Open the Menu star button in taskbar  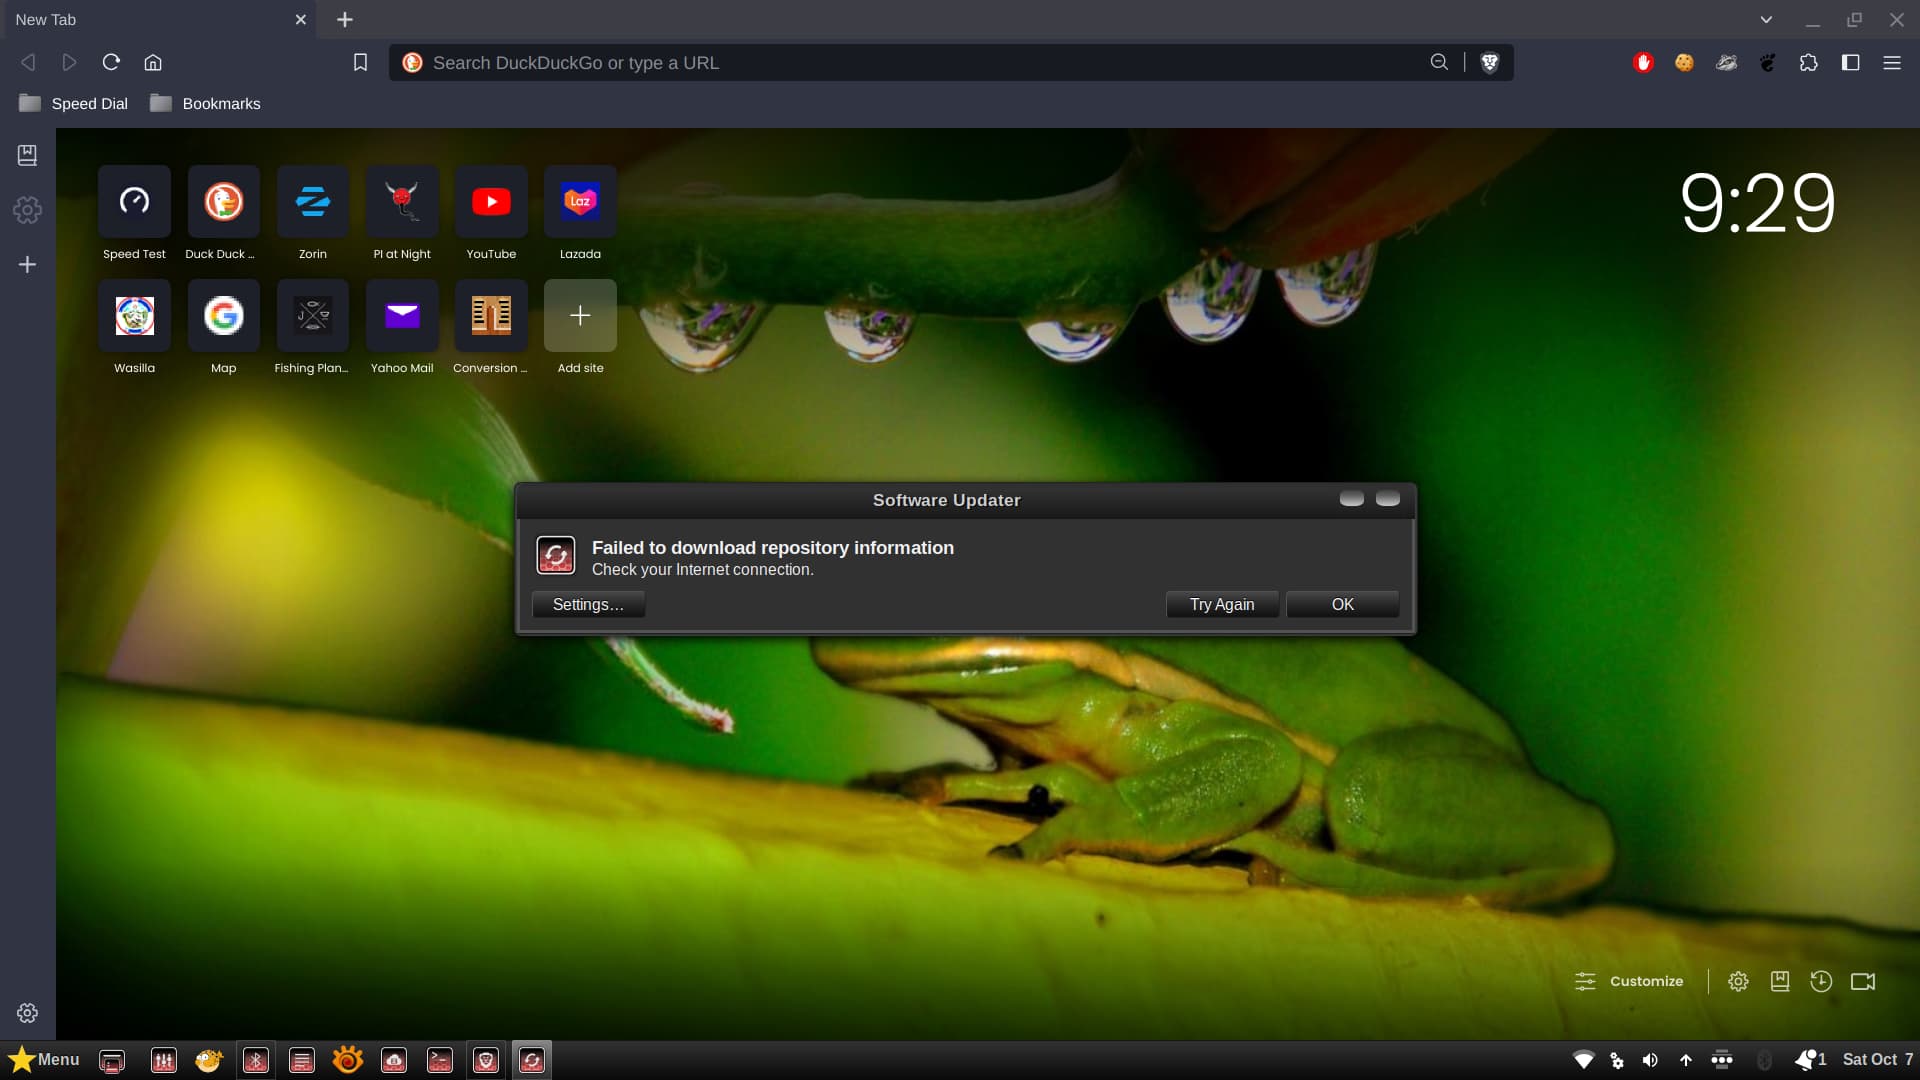(x=44, y=1059)
